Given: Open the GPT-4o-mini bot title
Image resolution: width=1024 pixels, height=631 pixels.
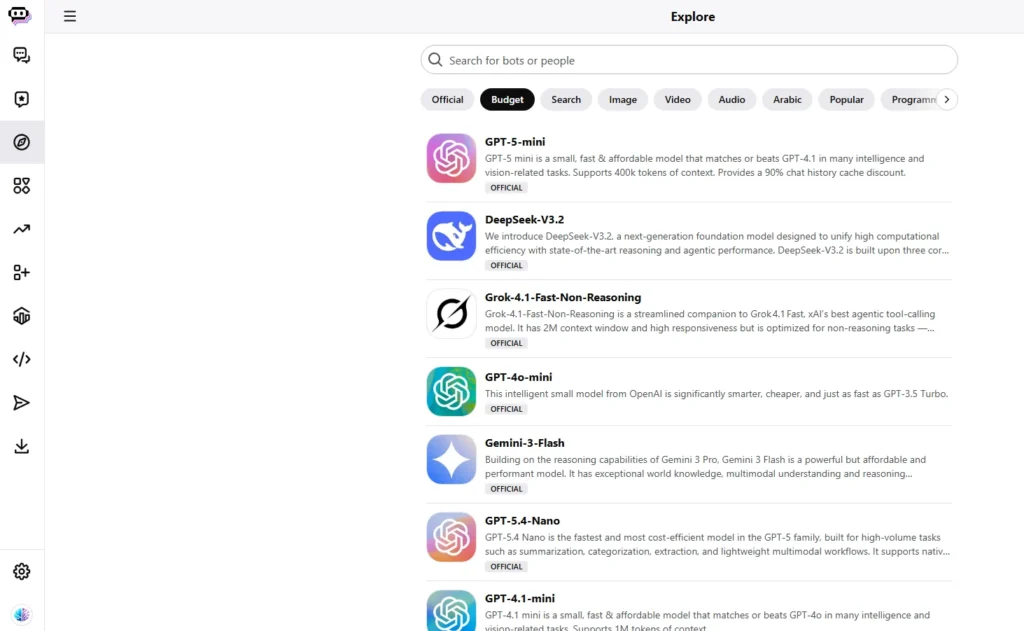Looking at the screenshot, I should (519, 377).
